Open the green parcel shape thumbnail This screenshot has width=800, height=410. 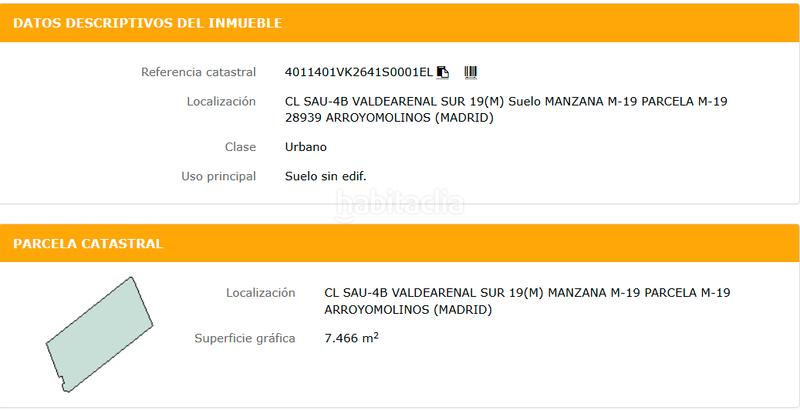99,335
